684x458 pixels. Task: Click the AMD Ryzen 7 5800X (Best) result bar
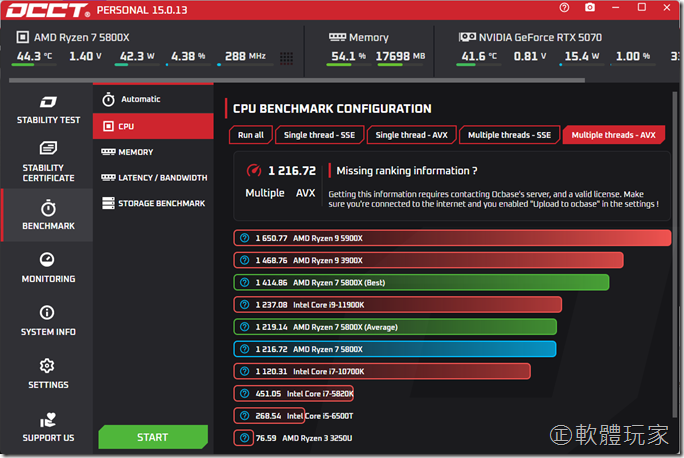coord(420,282)
